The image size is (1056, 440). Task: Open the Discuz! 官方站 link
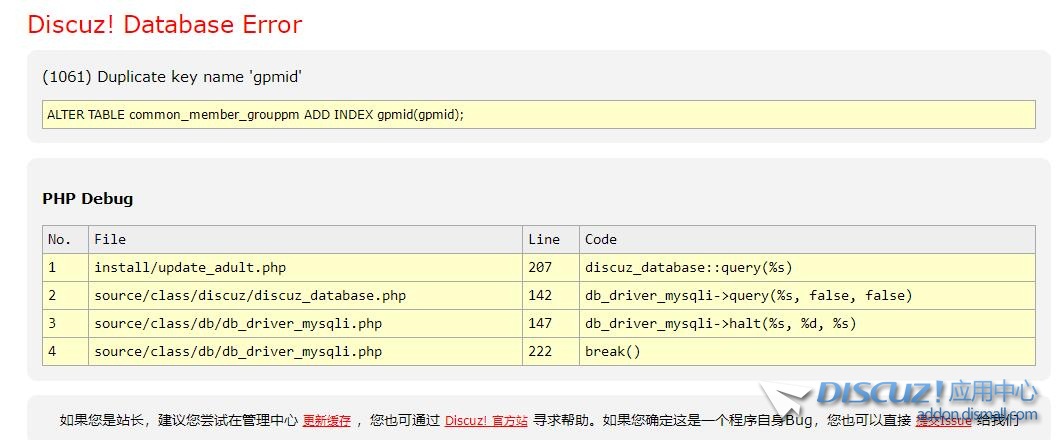[486, 421]
